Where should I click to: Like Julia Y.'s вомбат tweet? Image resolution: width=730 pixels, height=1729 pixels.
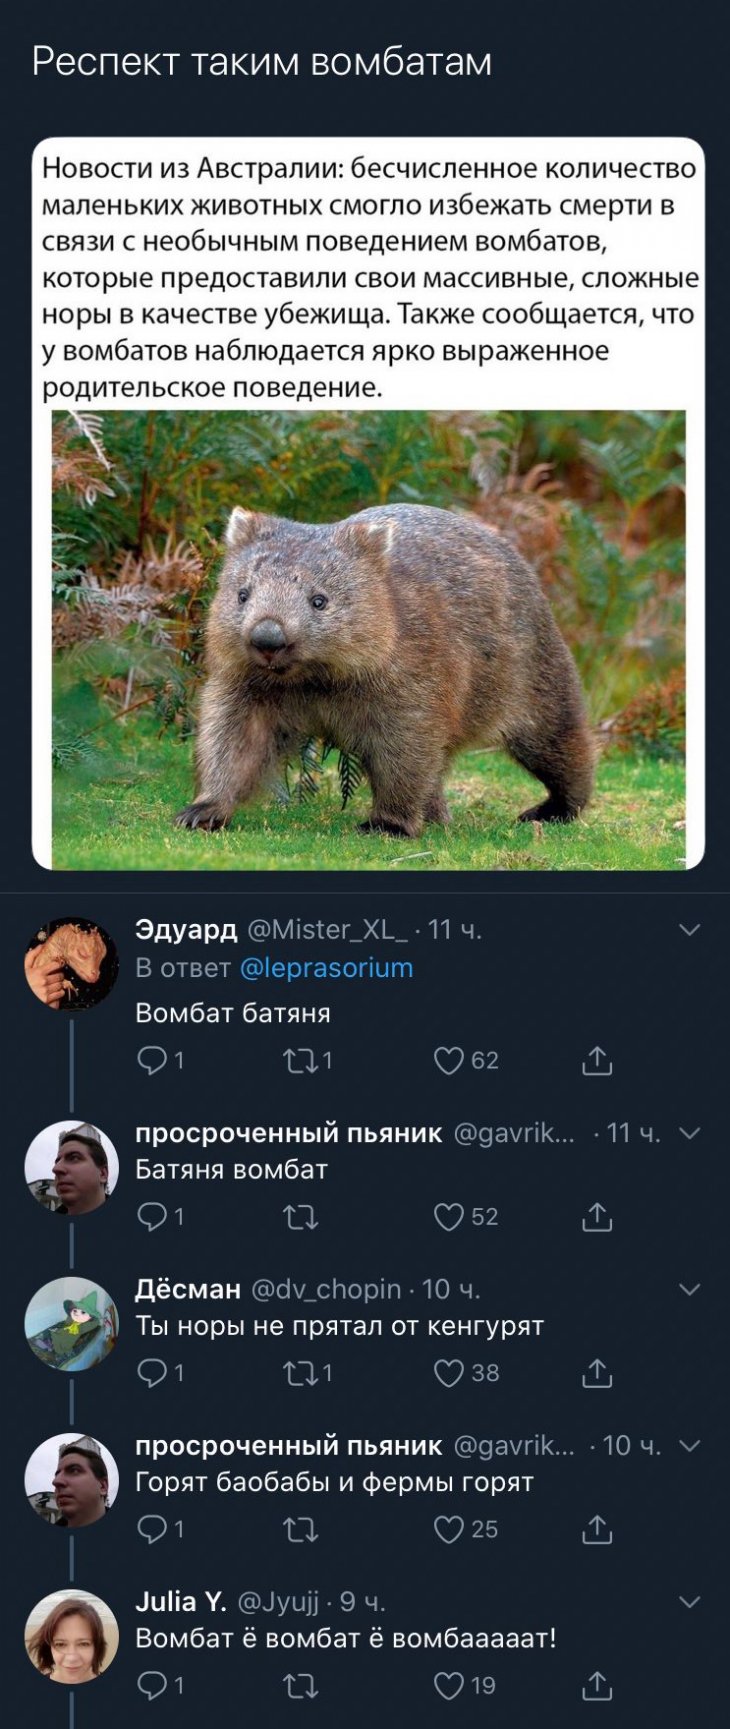pos(449,1686)
